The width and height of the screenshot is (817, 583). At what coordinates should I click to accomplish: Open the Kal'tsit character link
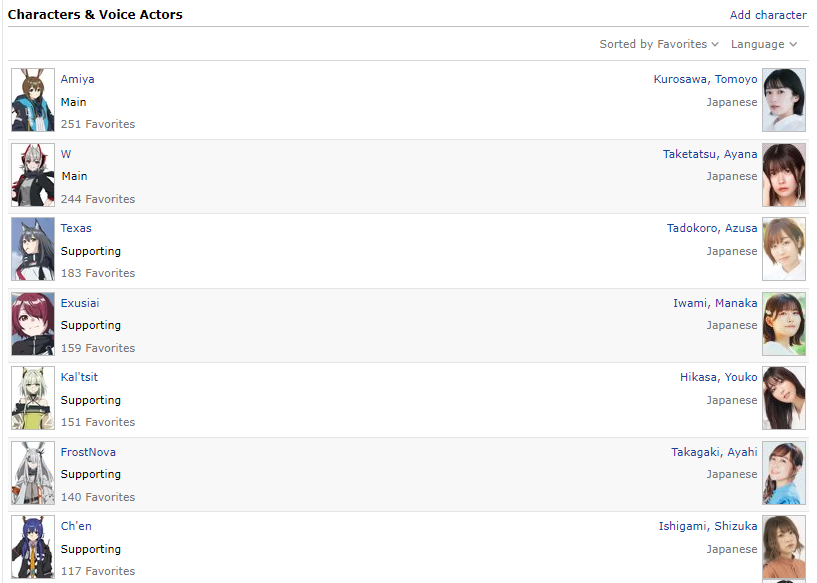pos(79,377)
